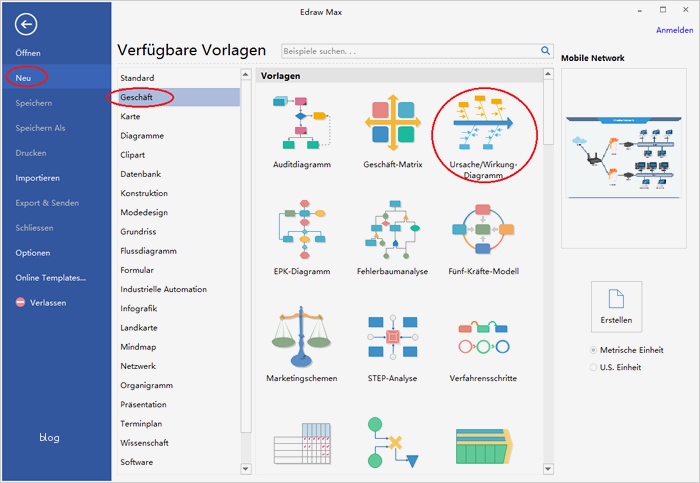Click the Erstellen create button
The height and width of the screenshot is (483, 700).
[617, 307]
